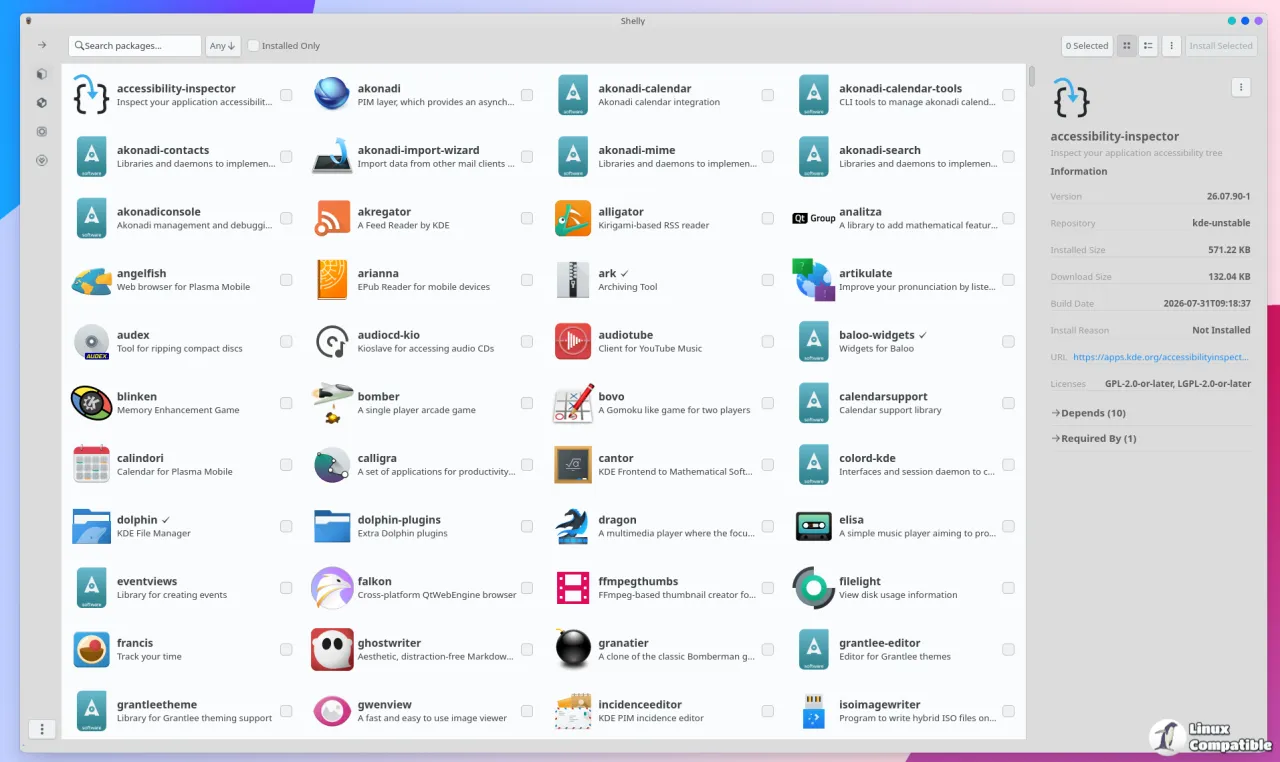
Task: Click the bovo tic-tac-toe board icon
Action: click(x=573, y=403)
